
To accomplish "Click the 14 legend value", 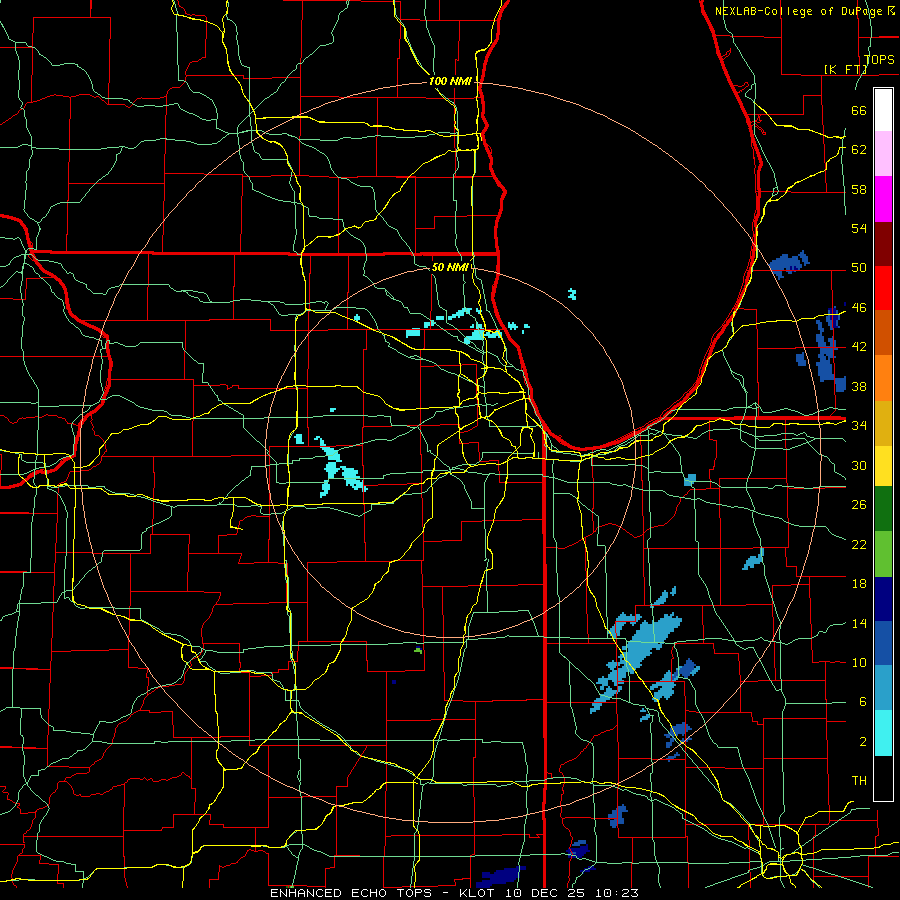I will [x=859, y=623].
